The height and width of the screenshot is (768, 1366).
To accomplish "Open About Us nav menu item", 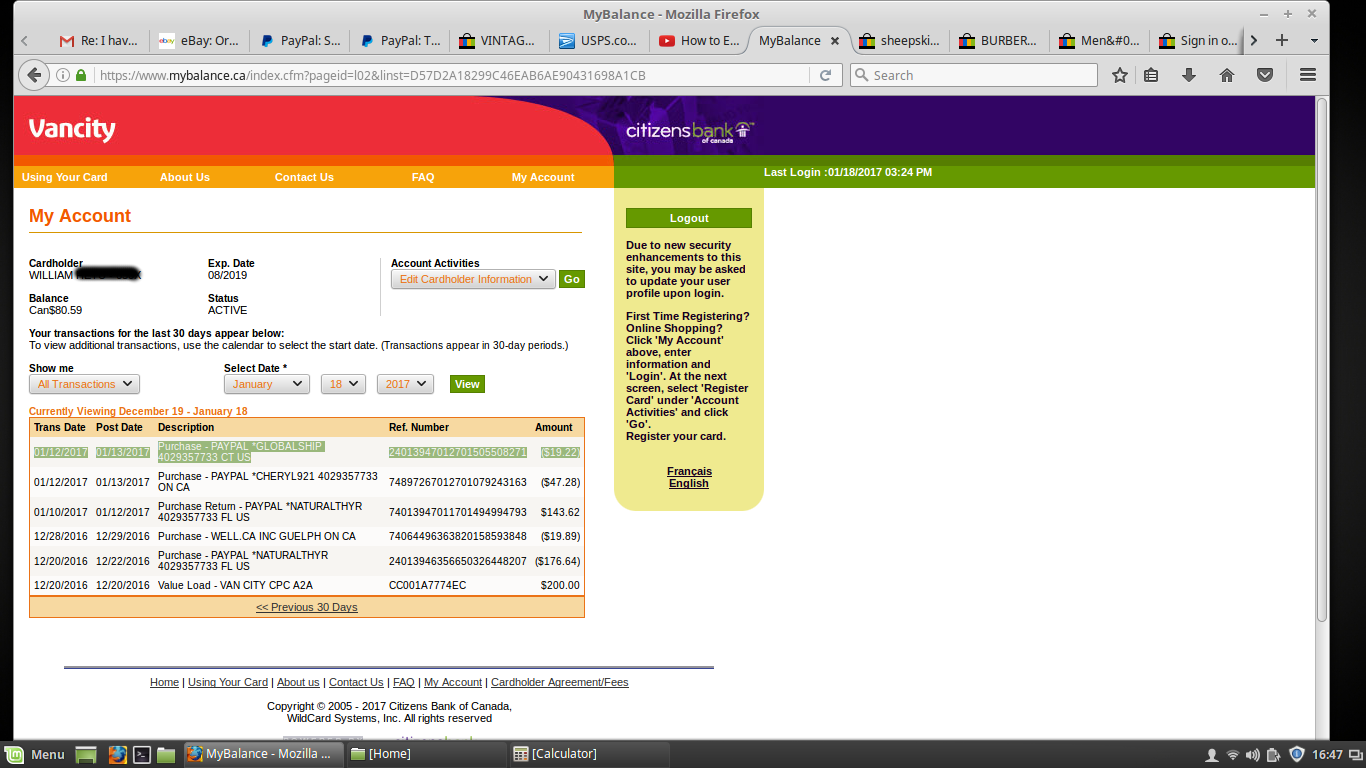I will [185, 177].
